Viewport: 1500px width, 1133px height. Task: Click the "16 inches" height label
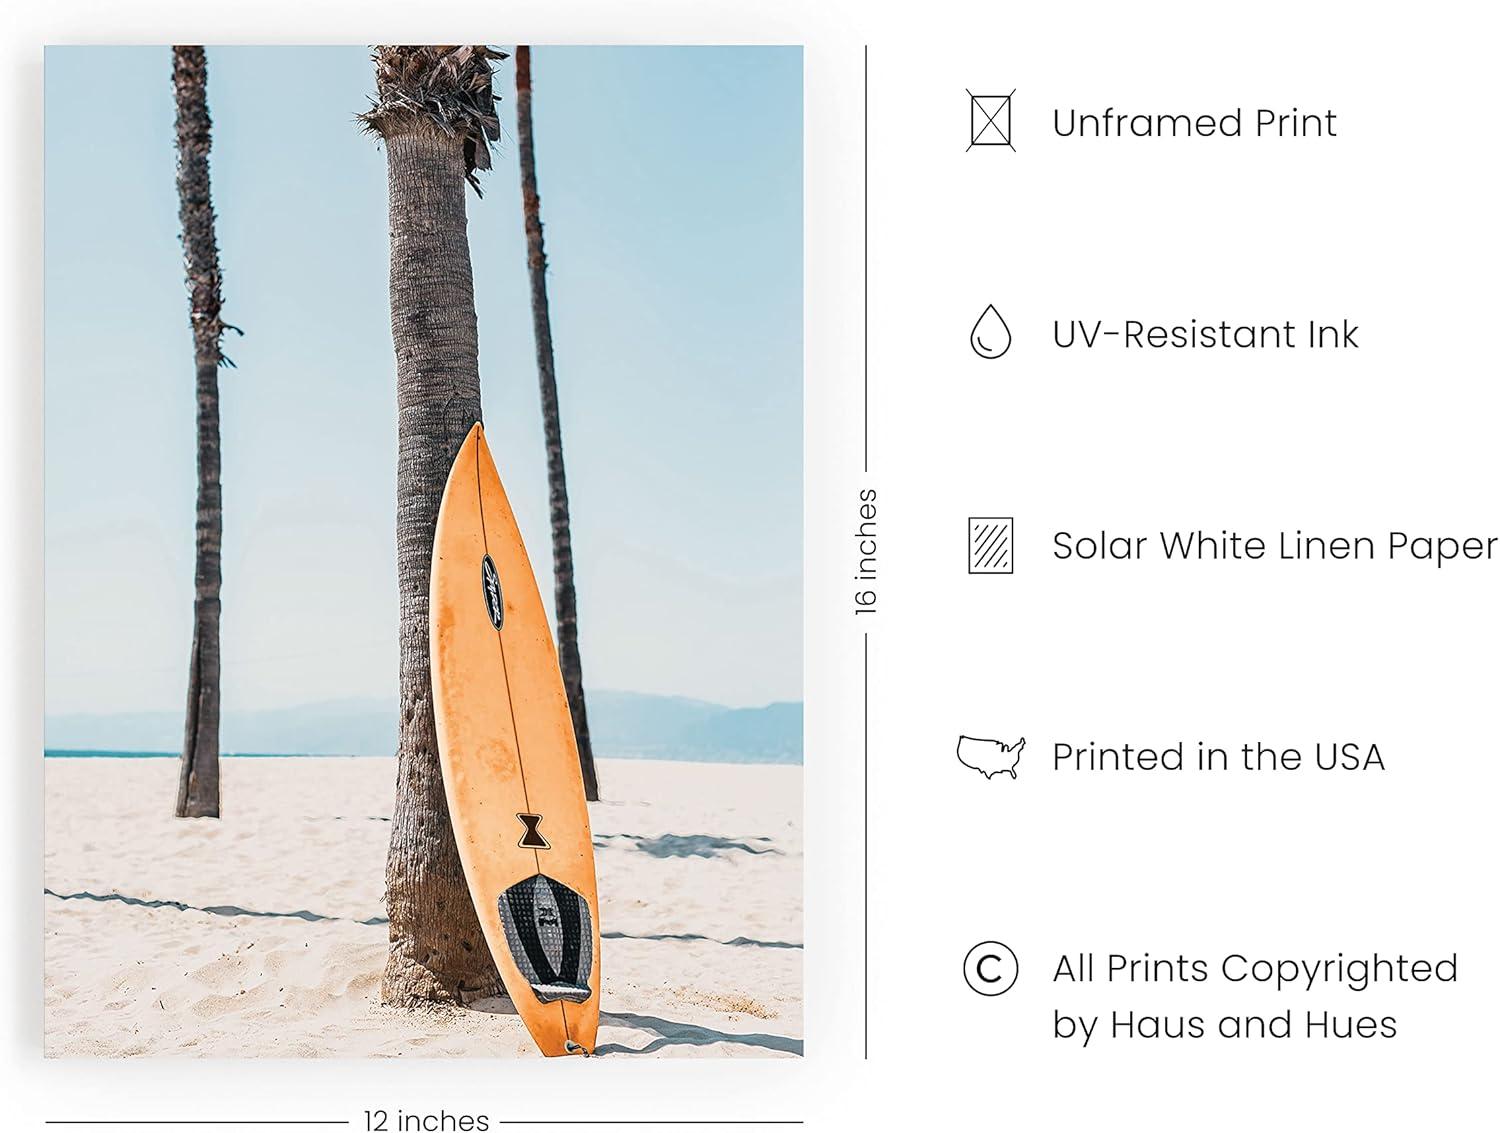point(866,551)
